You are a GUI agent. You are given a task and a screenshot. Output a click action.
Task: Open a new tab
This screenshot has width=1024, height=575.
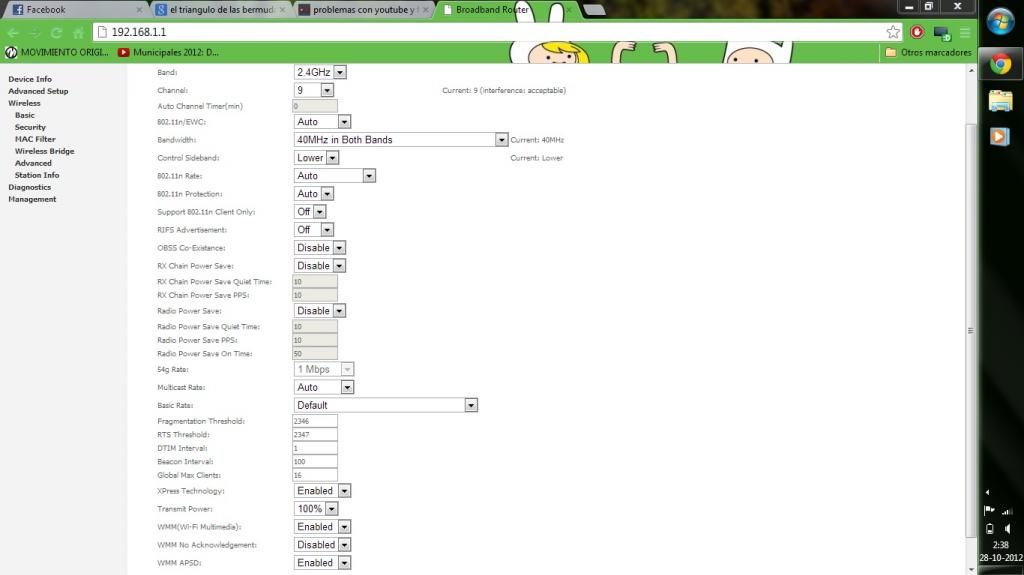click(x=594, y=10)
